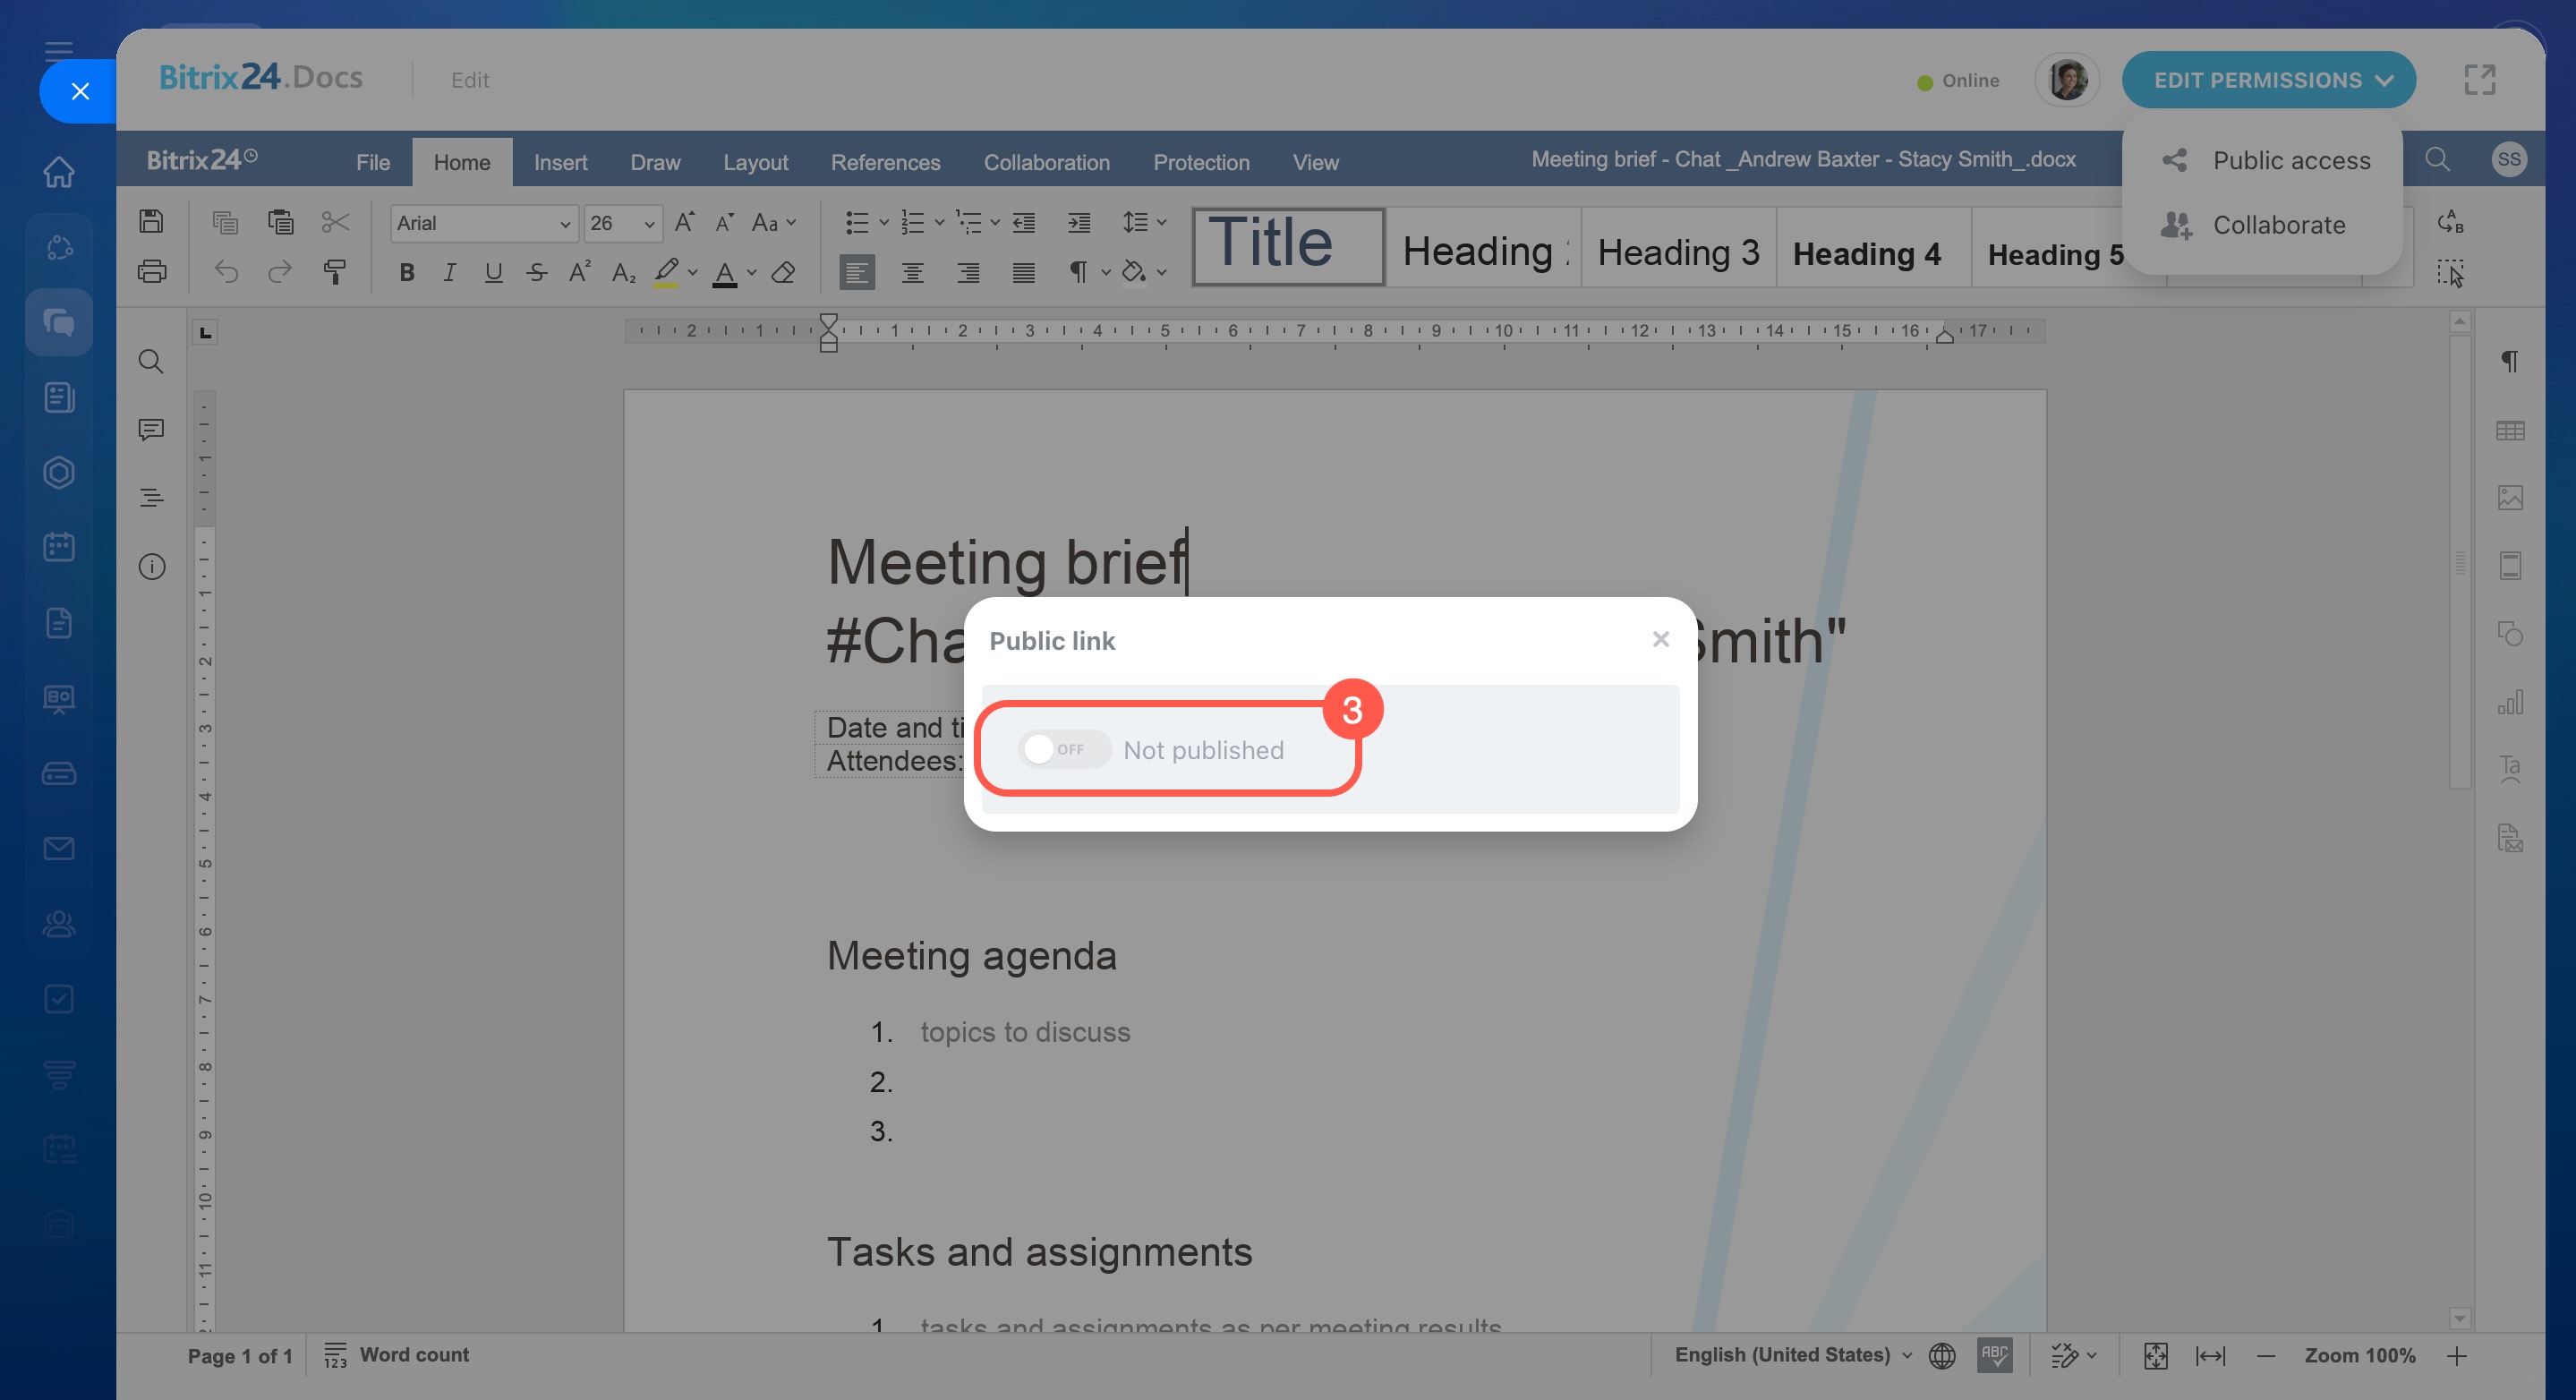Open the font color dropdown arrow
Image resolution: width=2576 pixels, height=1400 pixels.
(x=752, y=272)
